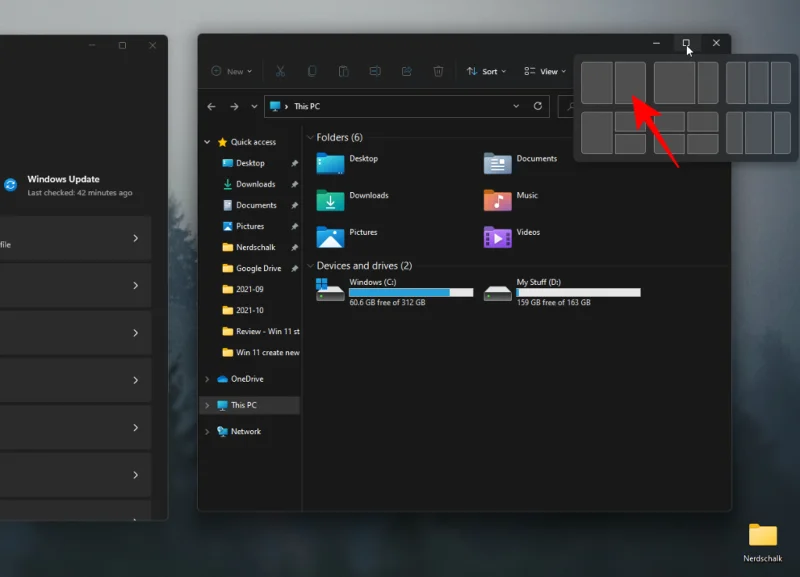Click the Copy icon in the toolbar
Screen dimensions: 800x577
(312, 71)
